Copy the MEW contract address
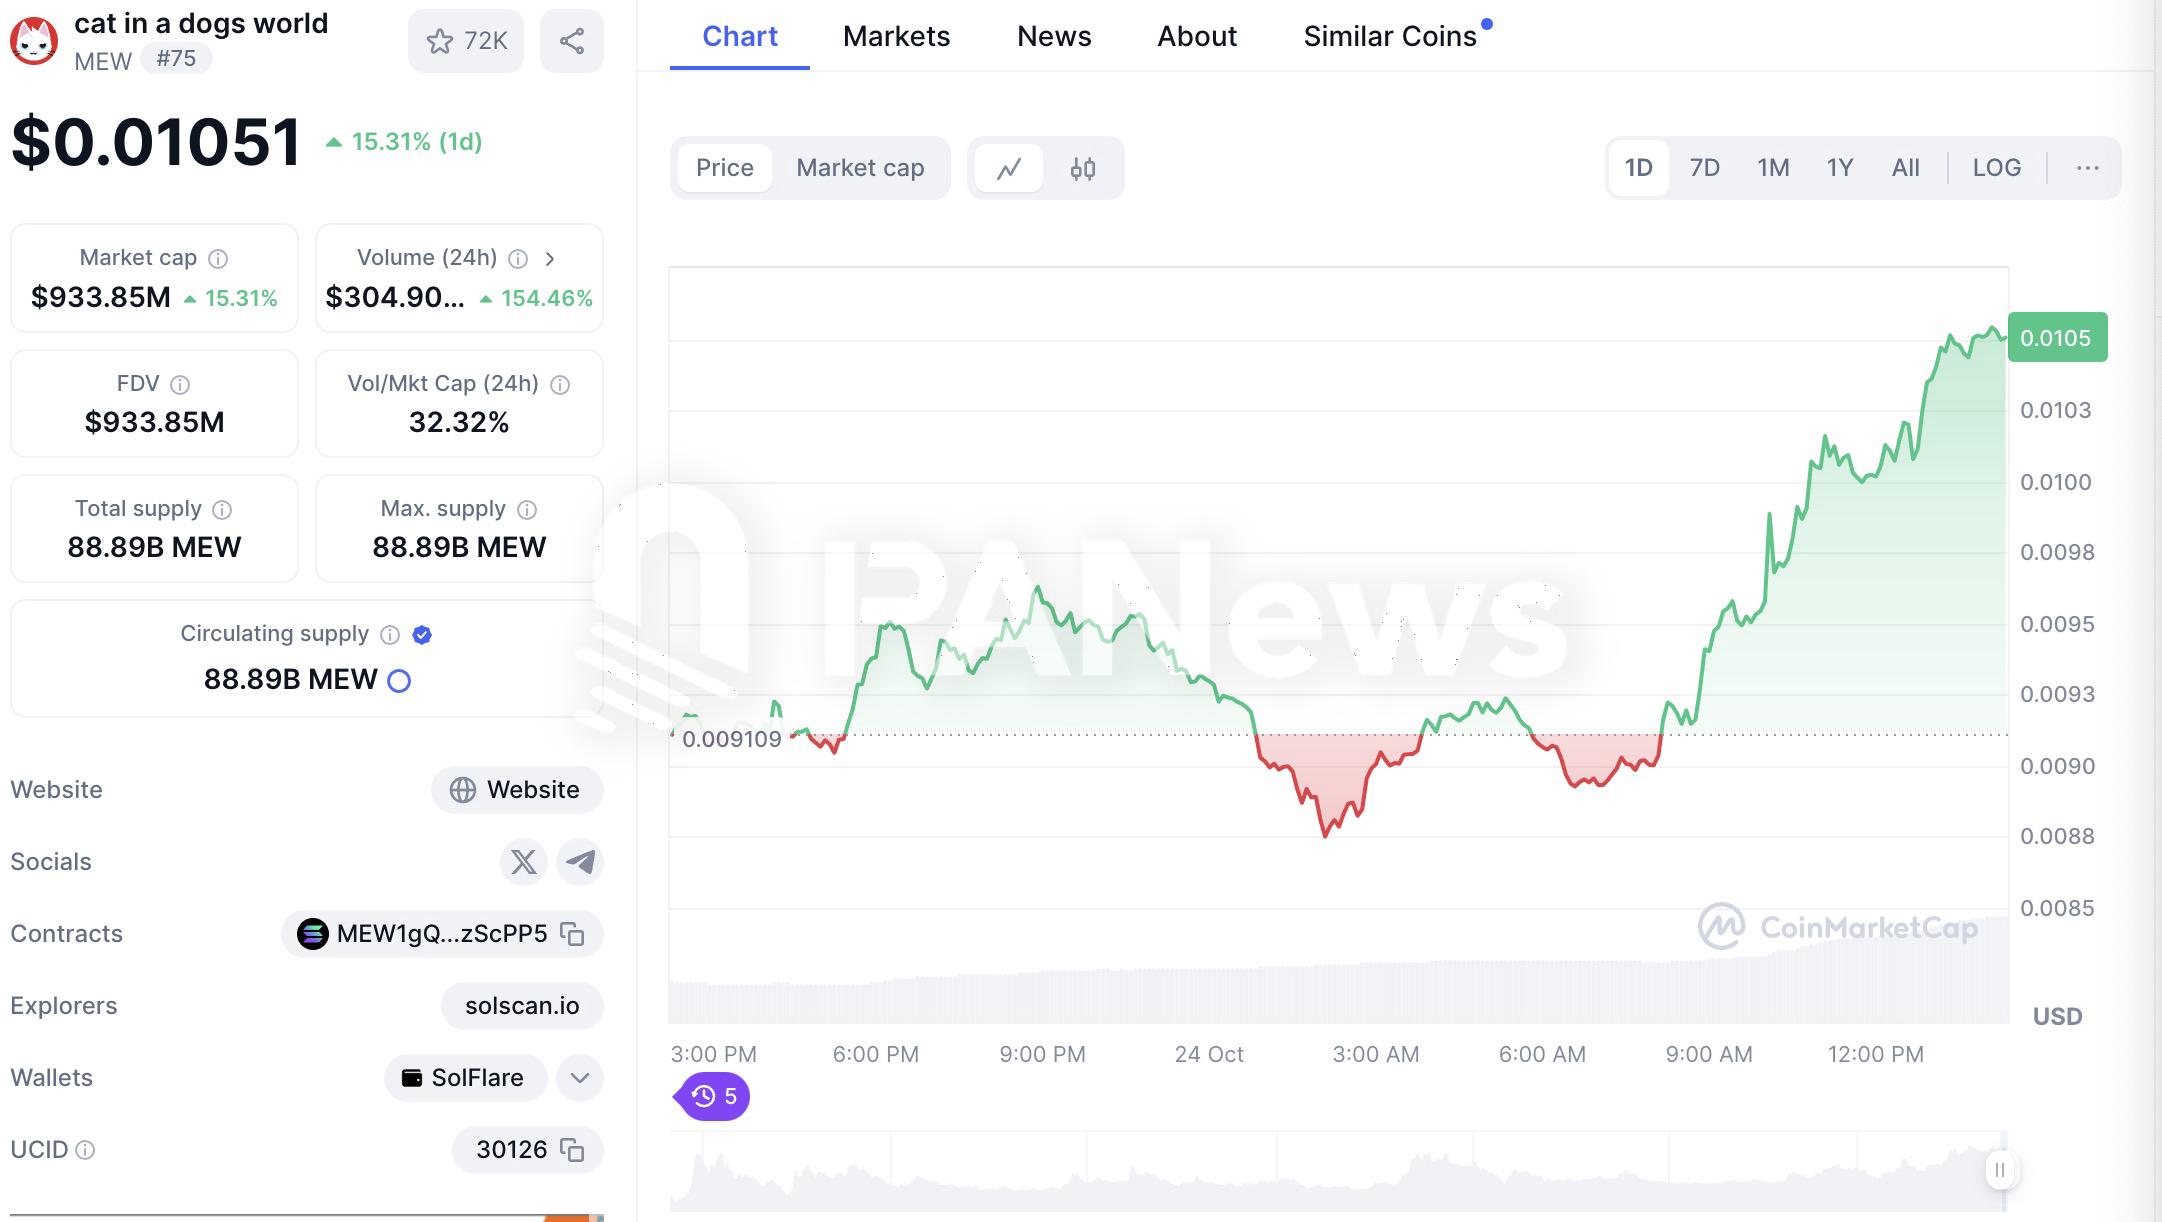The image size is (2162, 1222). (x=572, y=933)
